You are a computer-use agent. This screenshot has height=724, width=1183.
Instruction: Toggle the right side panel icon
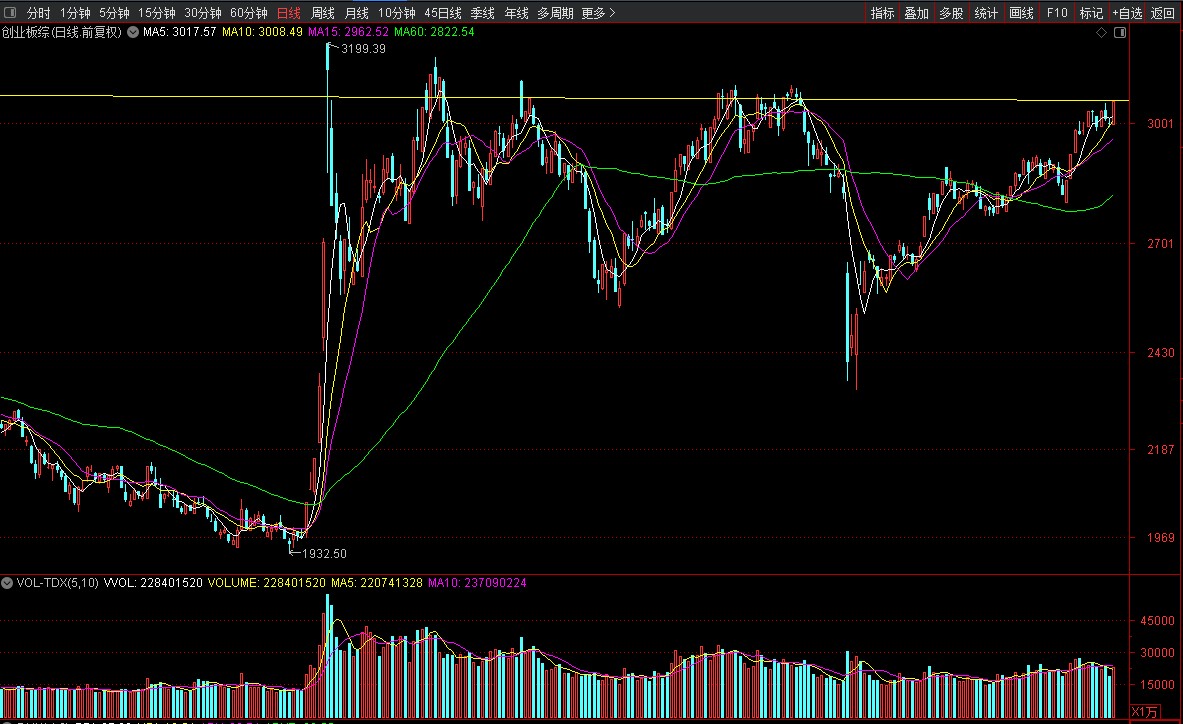[1120, 32]
